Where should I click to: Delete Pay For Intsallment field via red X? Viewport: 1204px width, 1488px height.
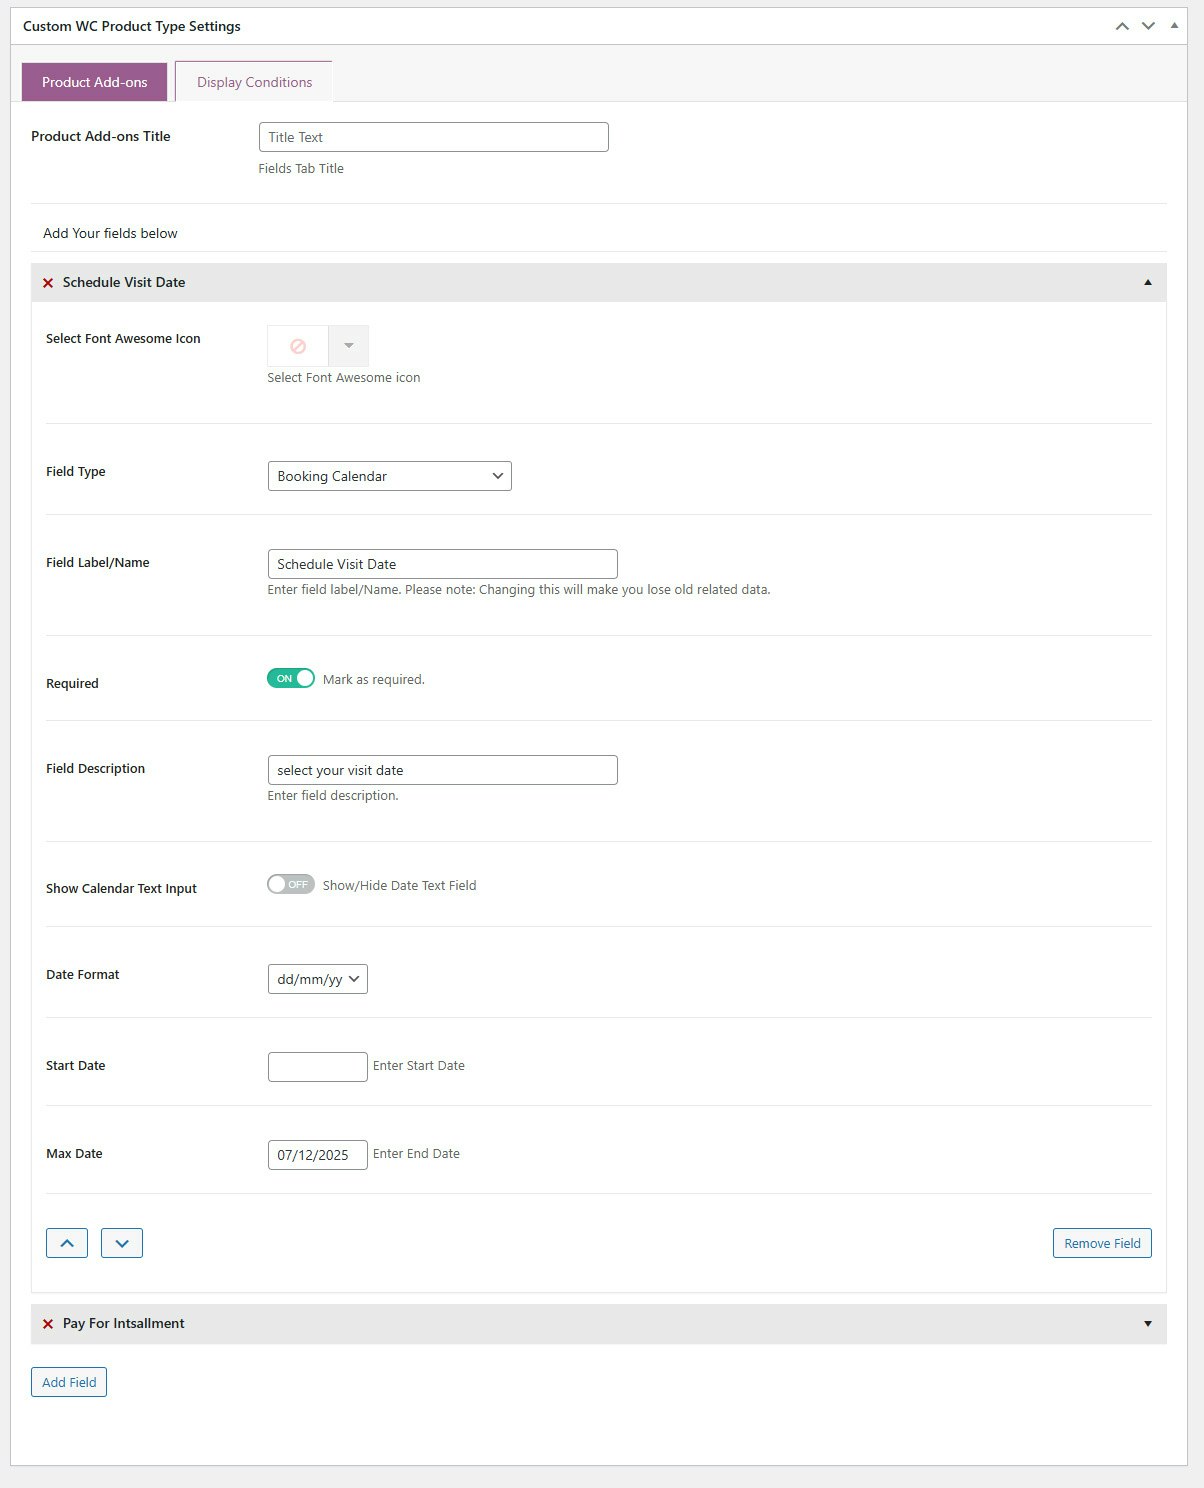48,1324
